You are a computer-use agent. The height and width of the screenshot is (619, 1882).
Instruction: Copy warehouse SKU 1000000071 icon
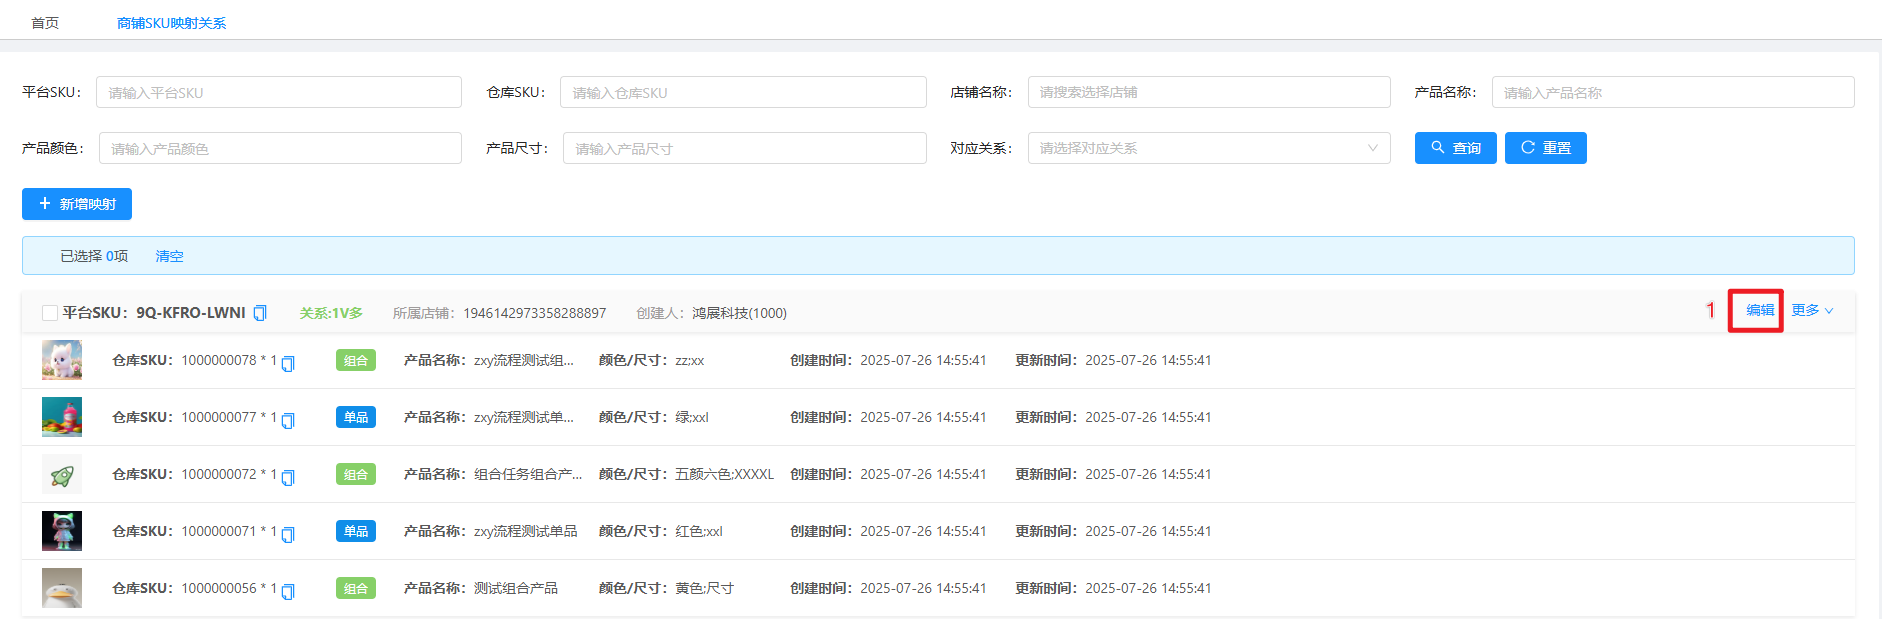(x=288, y=534)
